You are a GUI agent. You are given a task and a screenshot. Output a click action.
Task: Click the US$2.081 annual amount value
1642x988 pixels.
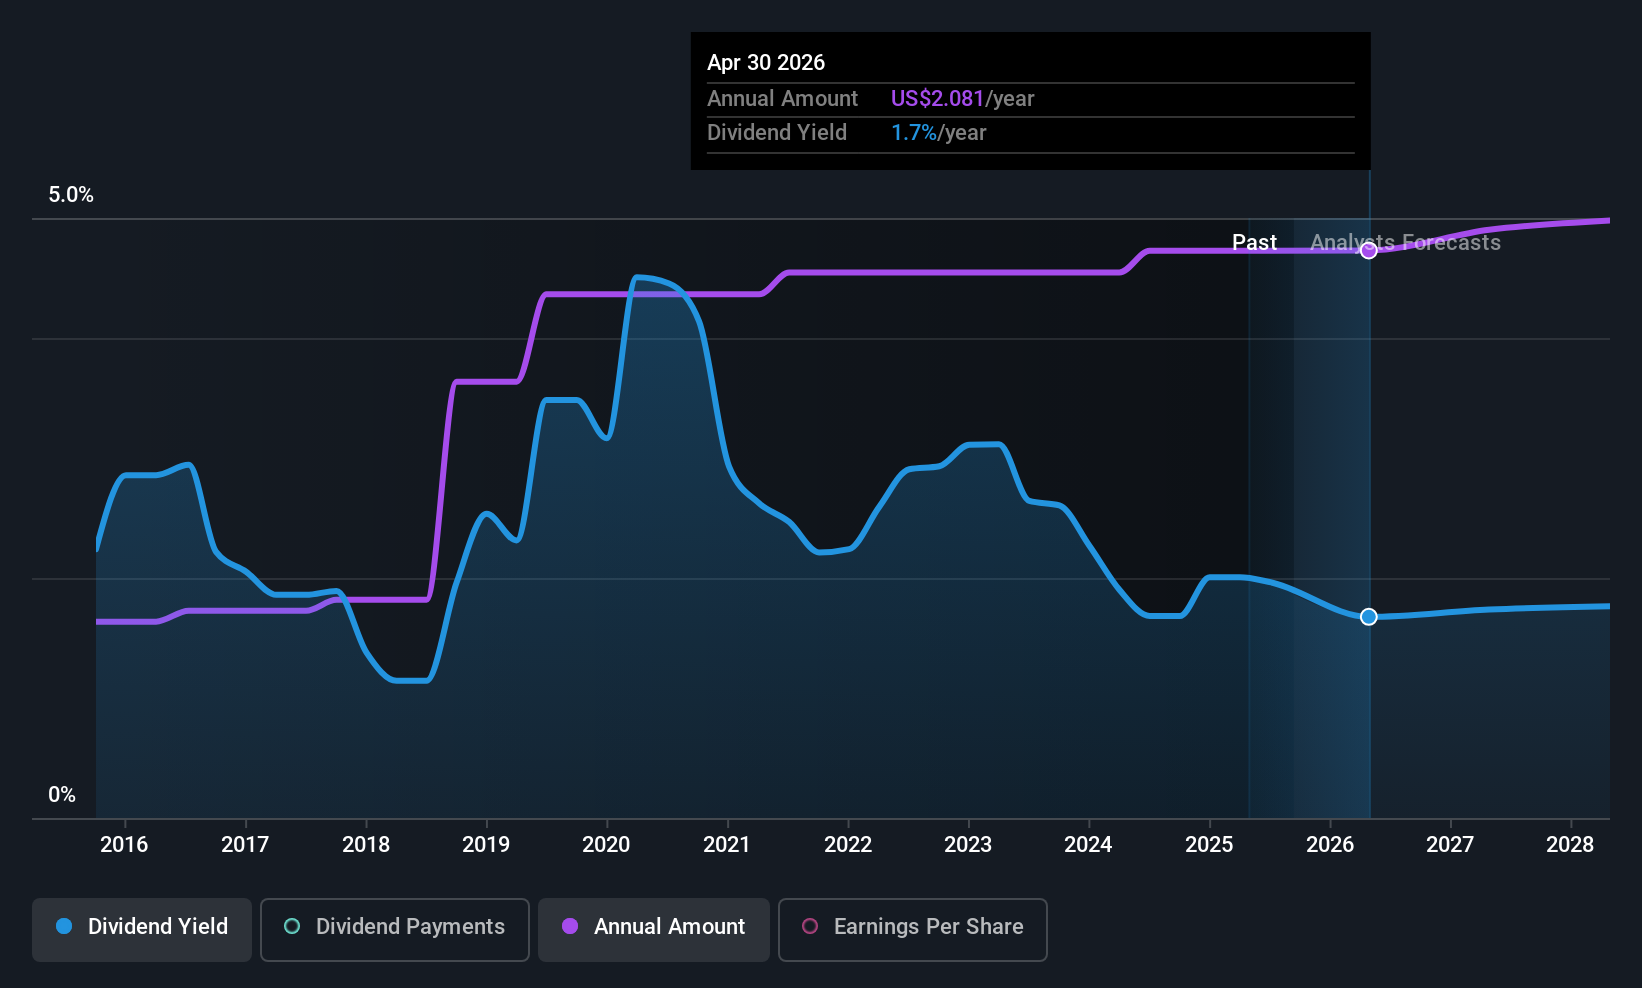[x=937, y=99]
